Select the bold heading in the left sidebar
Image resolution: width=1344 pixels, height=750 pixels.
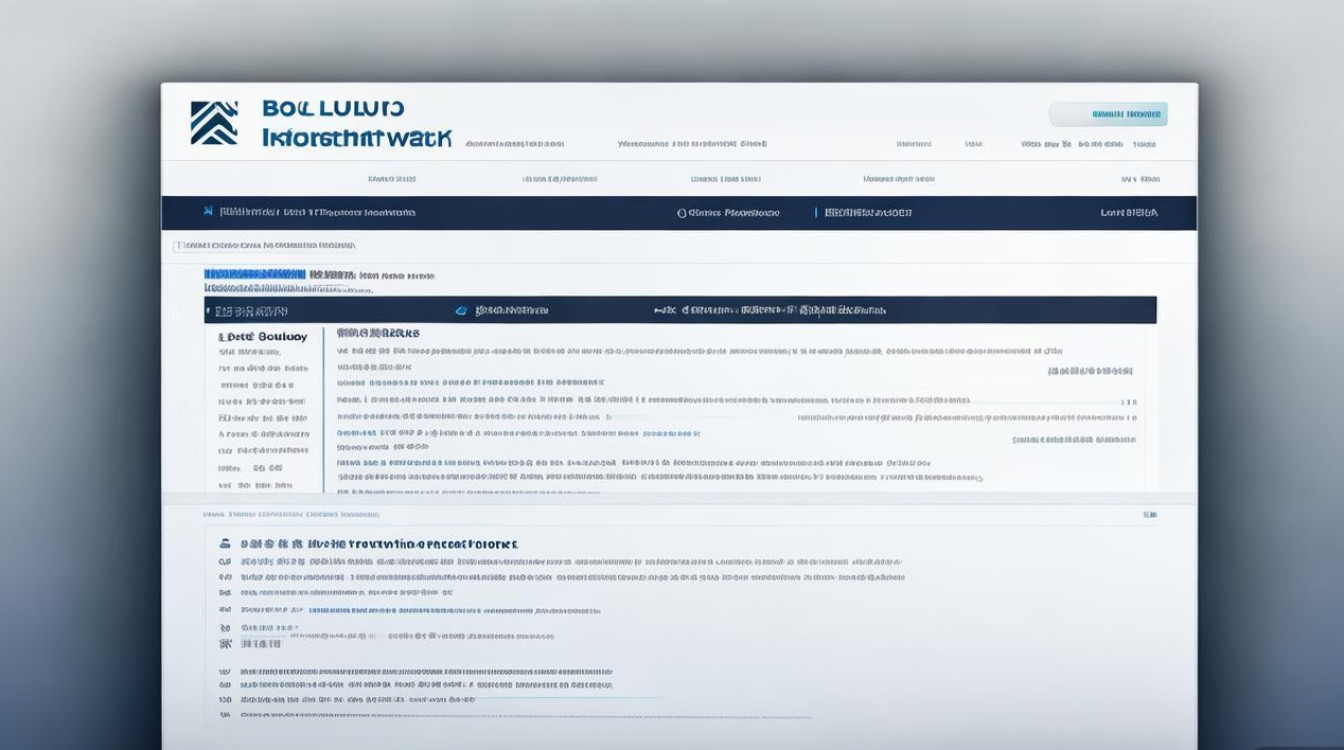(262, 337)
